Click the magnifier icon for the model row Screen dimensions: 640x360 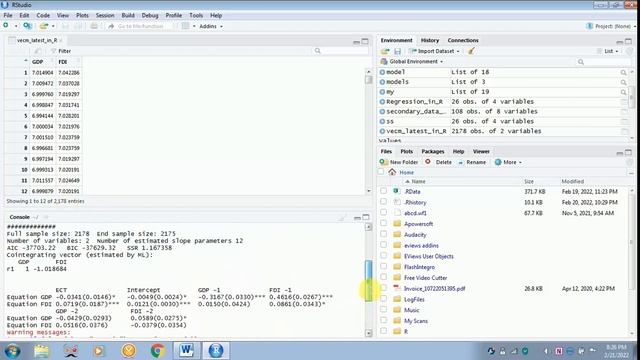[623, 72]
